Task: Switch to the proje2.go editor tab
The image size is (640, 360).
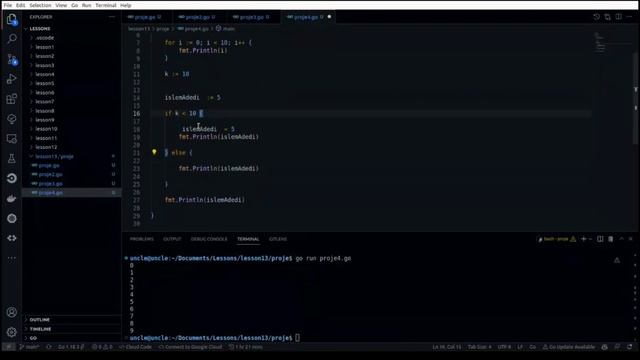Action: [197, 17]
